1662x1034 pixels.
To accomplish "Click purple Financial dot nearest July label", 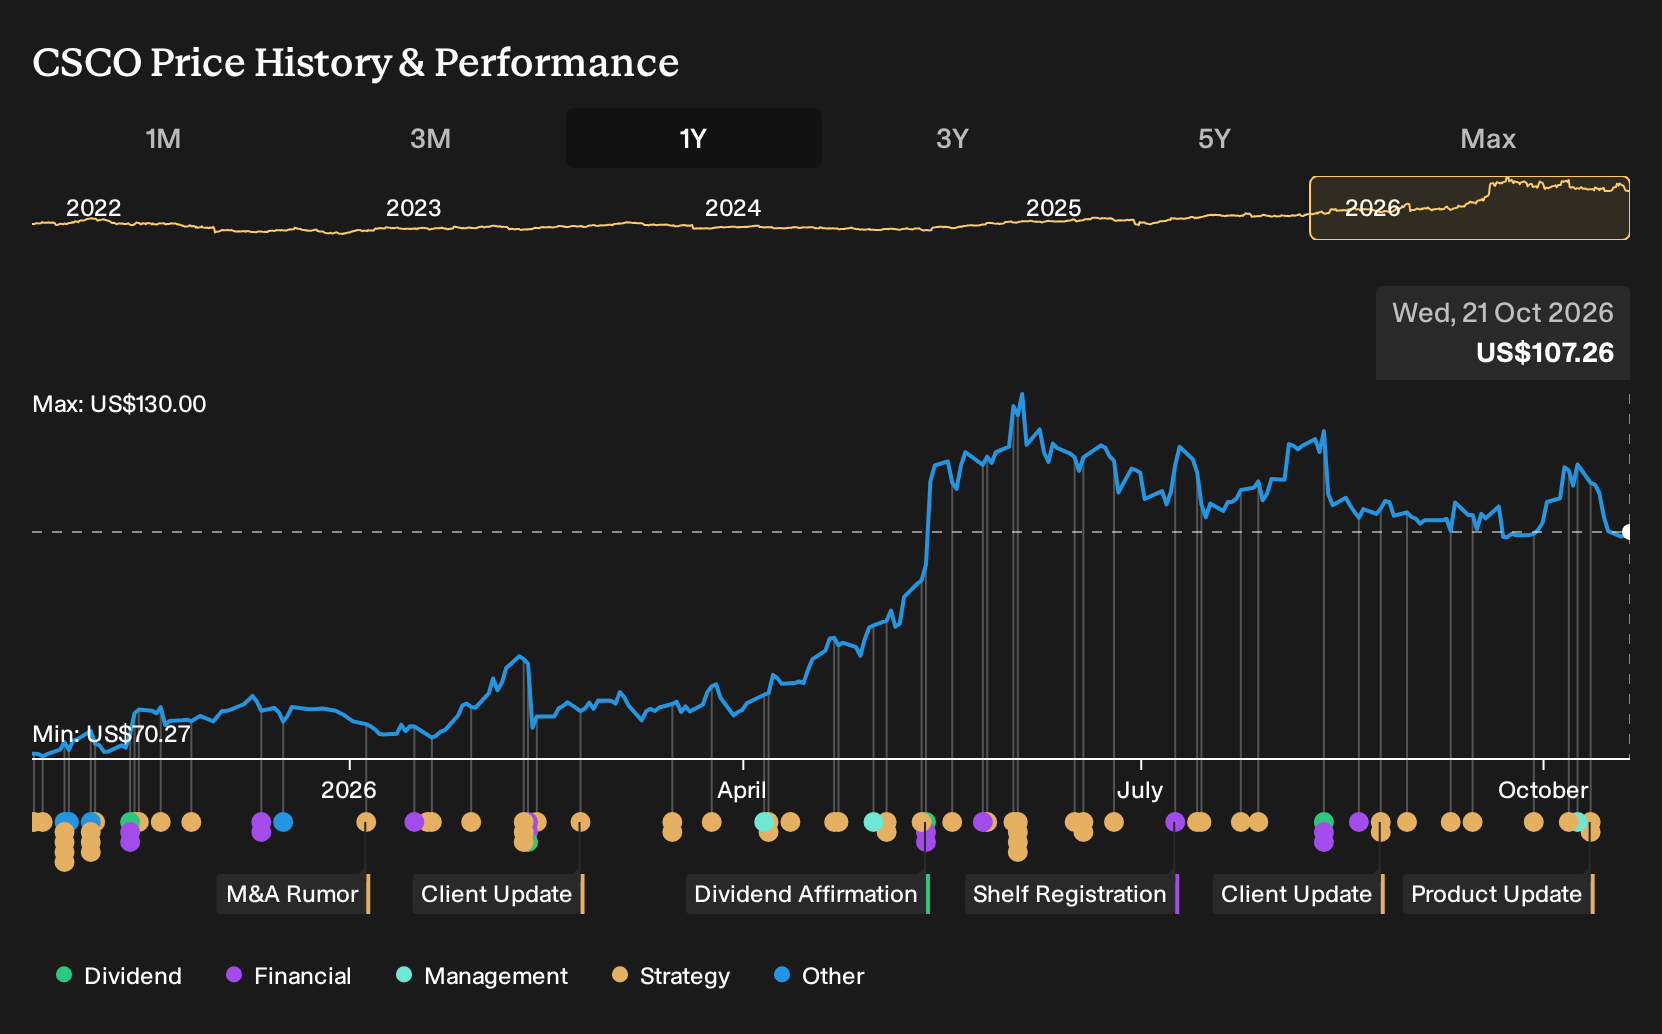I will point(1175,822).
